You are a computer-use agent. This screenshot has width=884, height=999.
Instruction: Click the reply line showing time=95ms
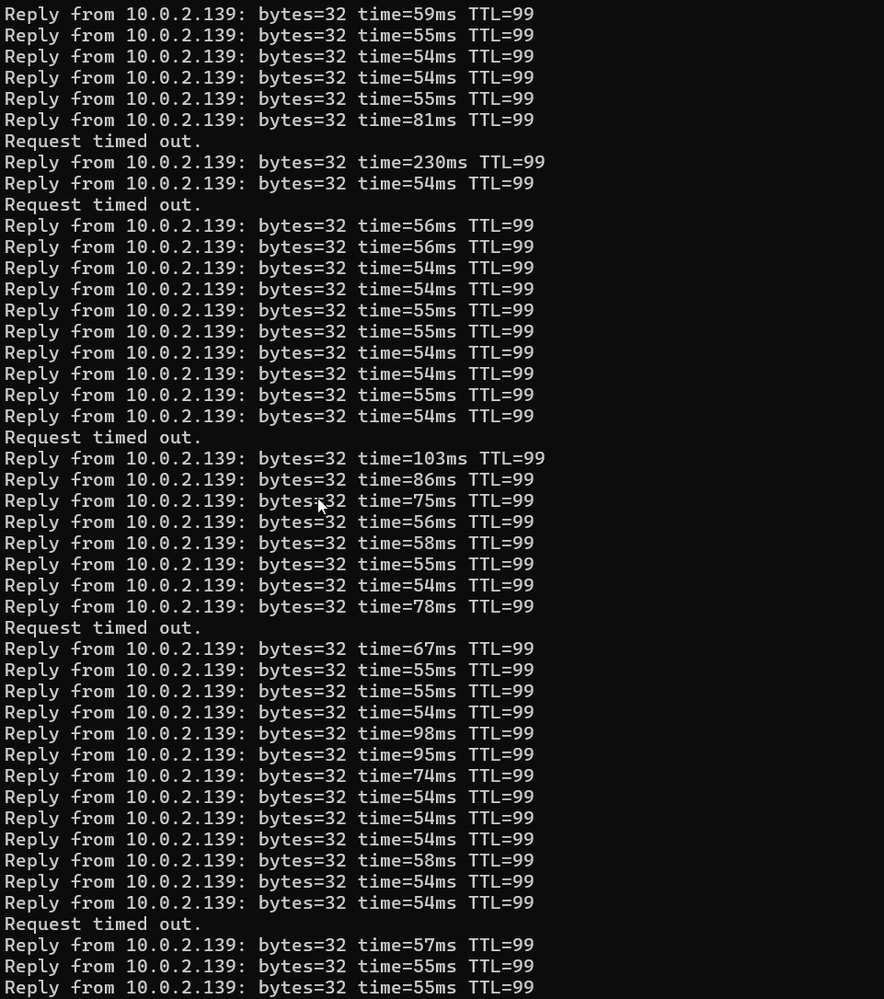pos(269,755)
